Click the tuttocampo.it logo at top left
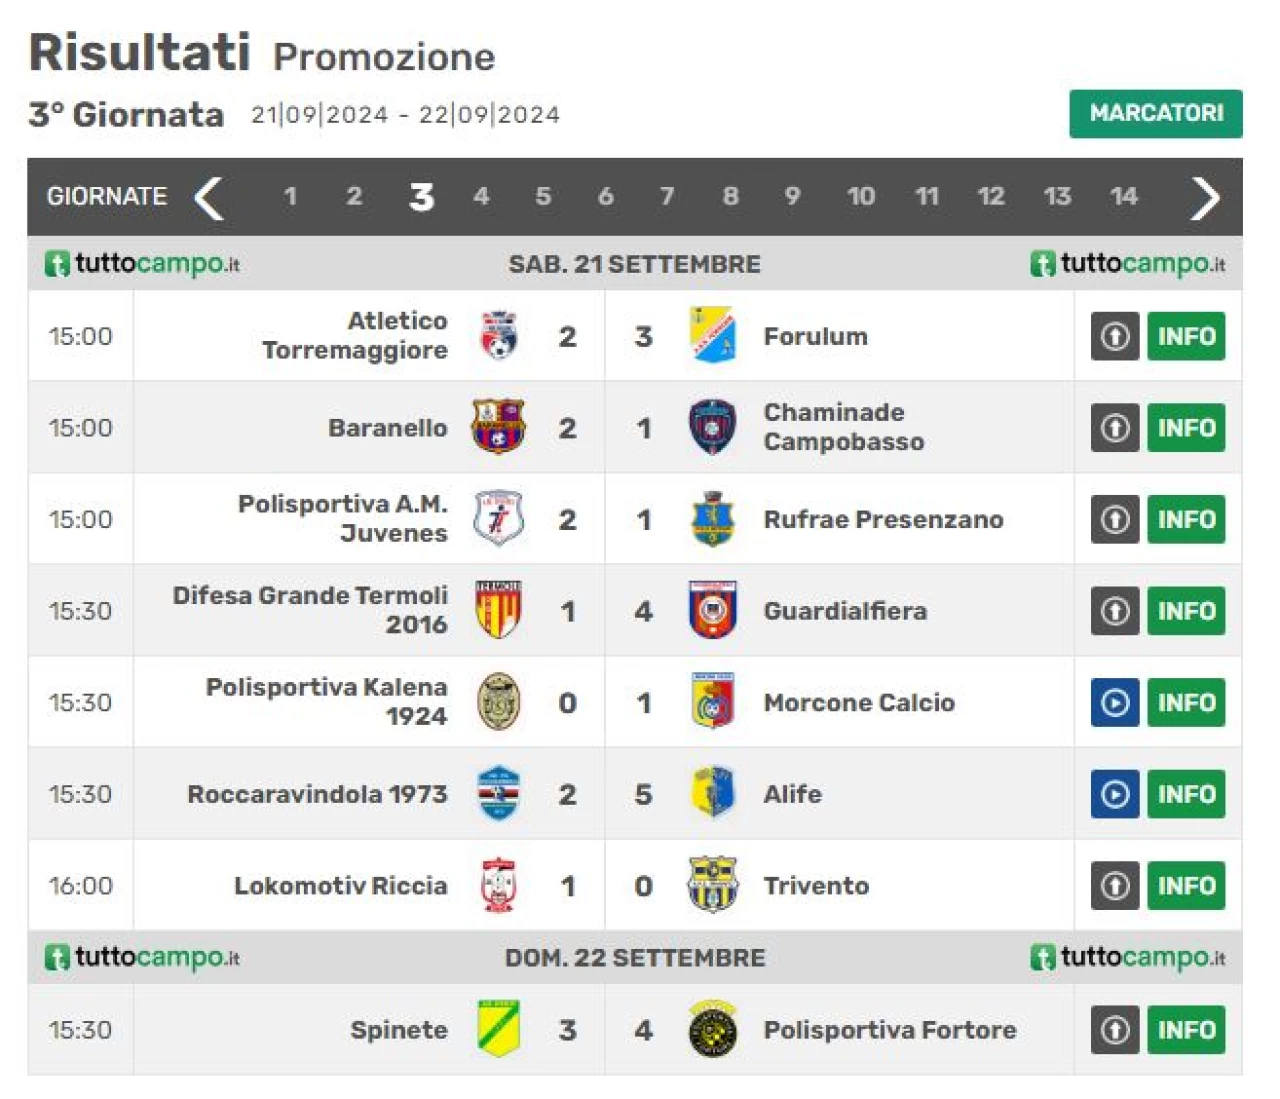The image size is (1280, 1099). tap(142, 264)
